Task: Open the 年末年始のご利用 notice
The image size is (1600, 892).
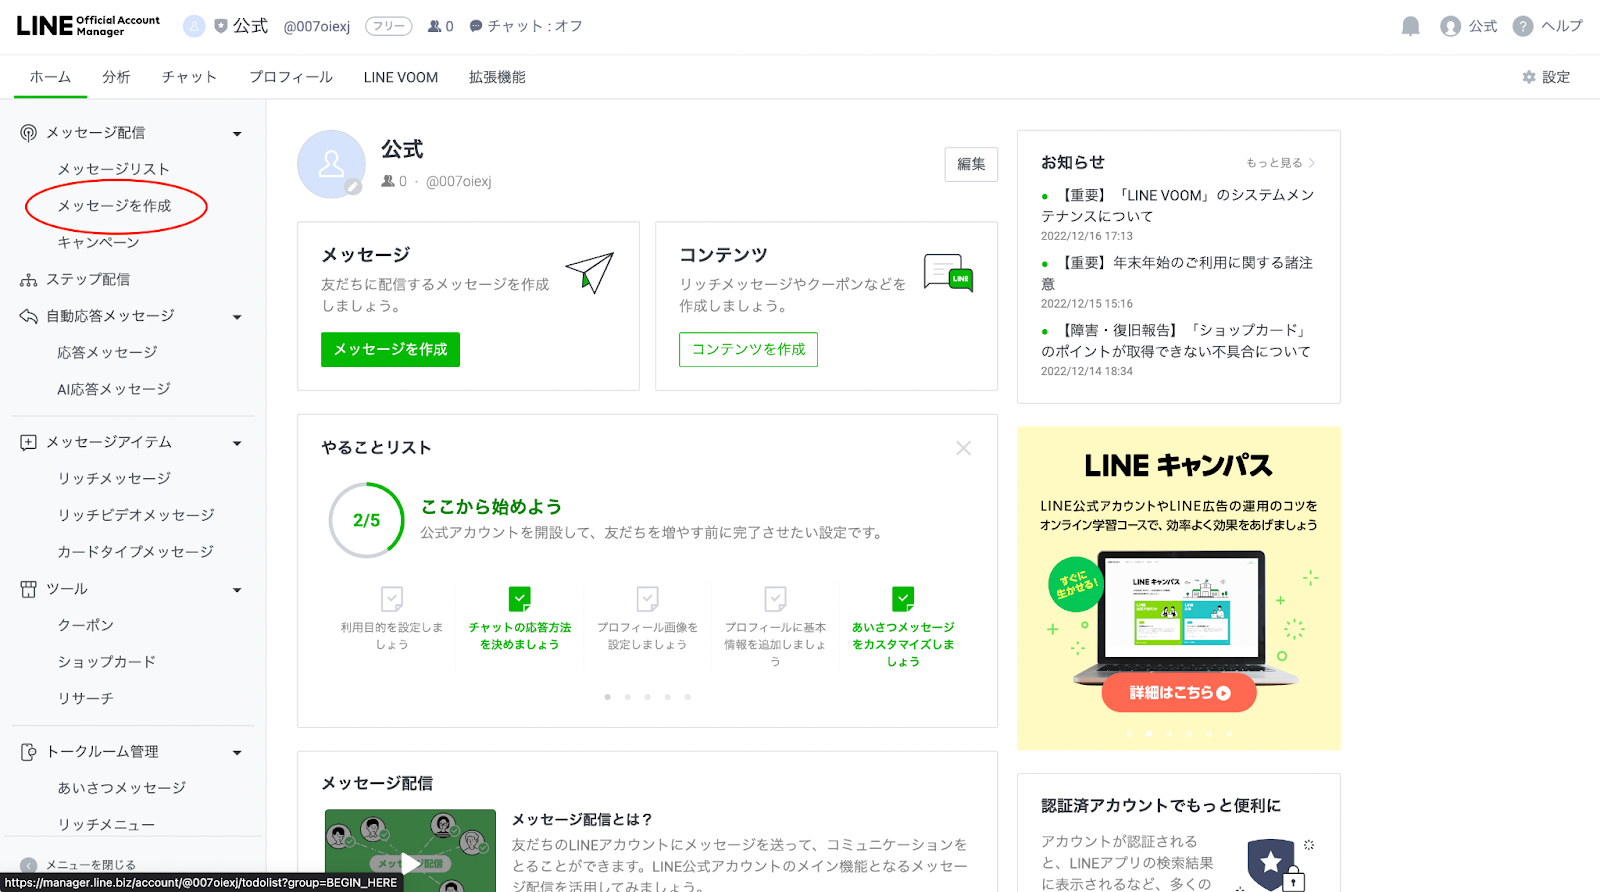Action: coord(1177,273)
